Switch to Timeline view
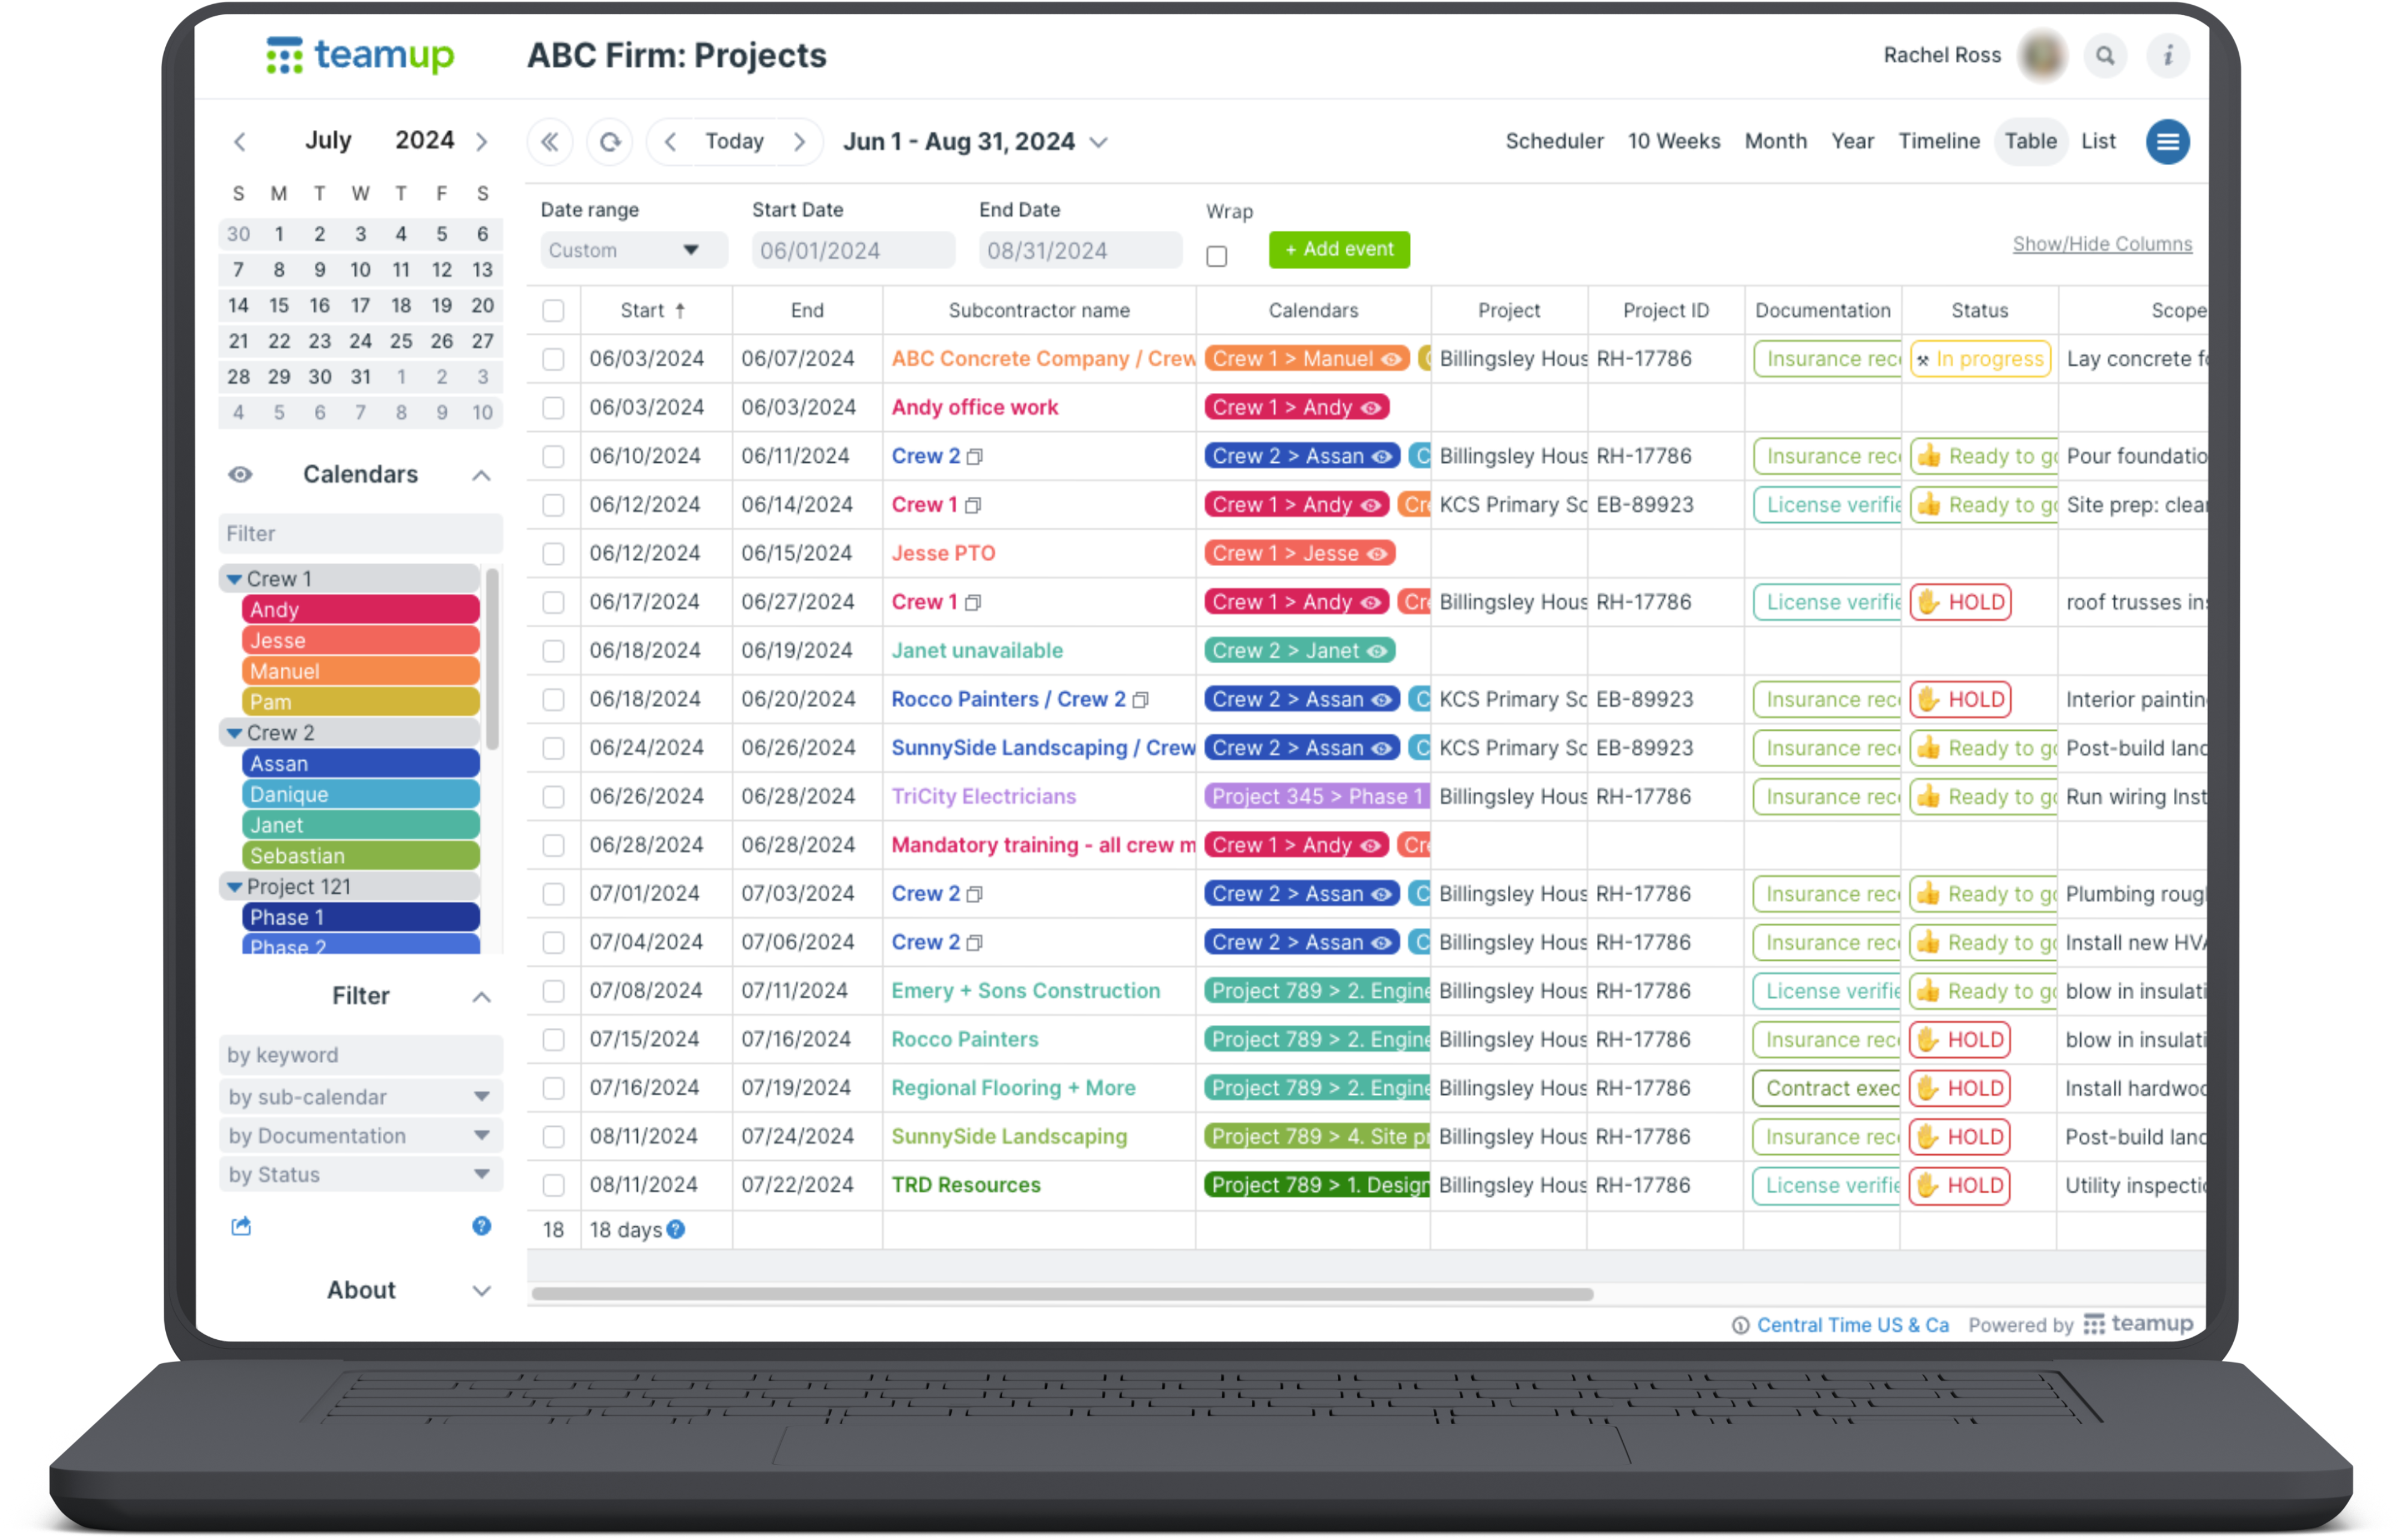The image size is (2404, 1540). pyautogui.click(x=1939, y=142)
